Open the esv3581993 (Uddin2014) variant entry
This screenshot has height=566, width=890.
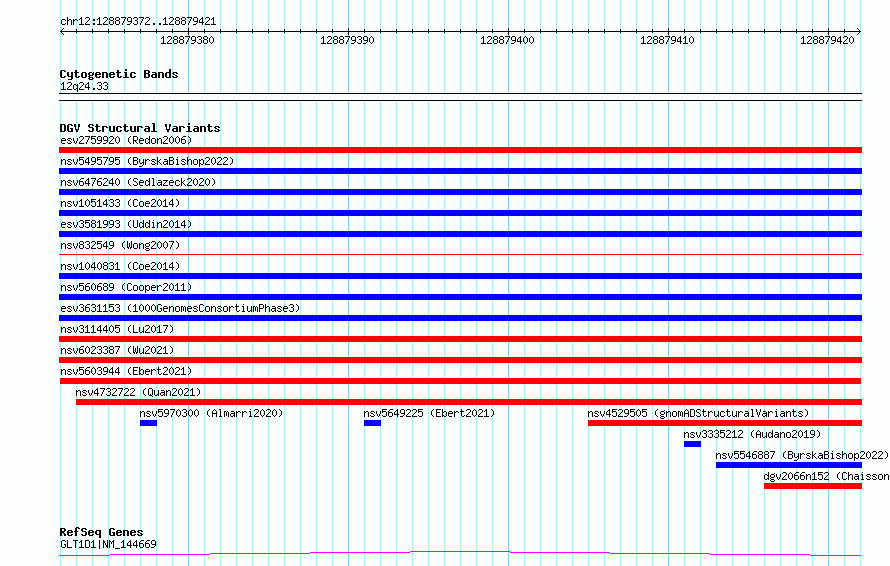(126, 224)
